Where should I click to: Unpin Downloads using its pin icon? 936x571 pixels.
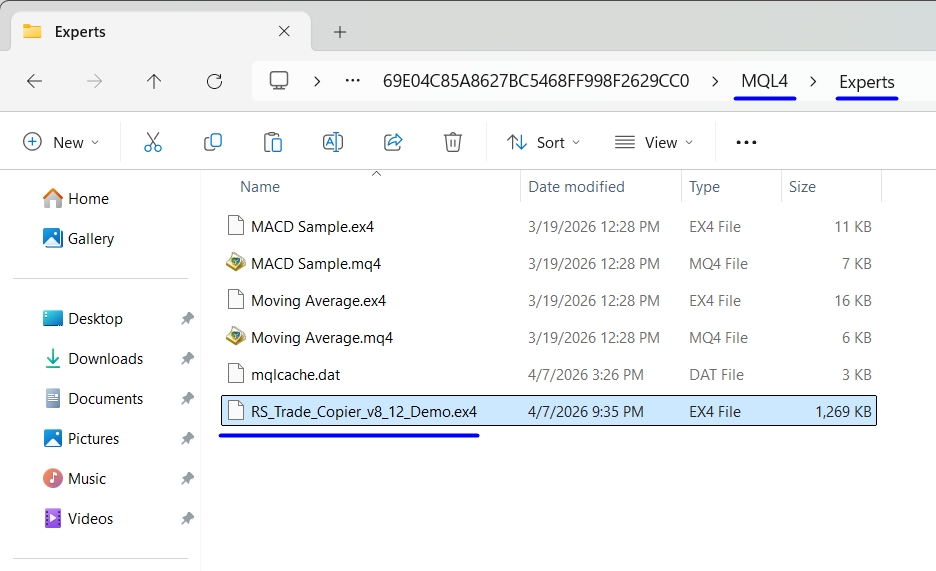pos(187,359)
